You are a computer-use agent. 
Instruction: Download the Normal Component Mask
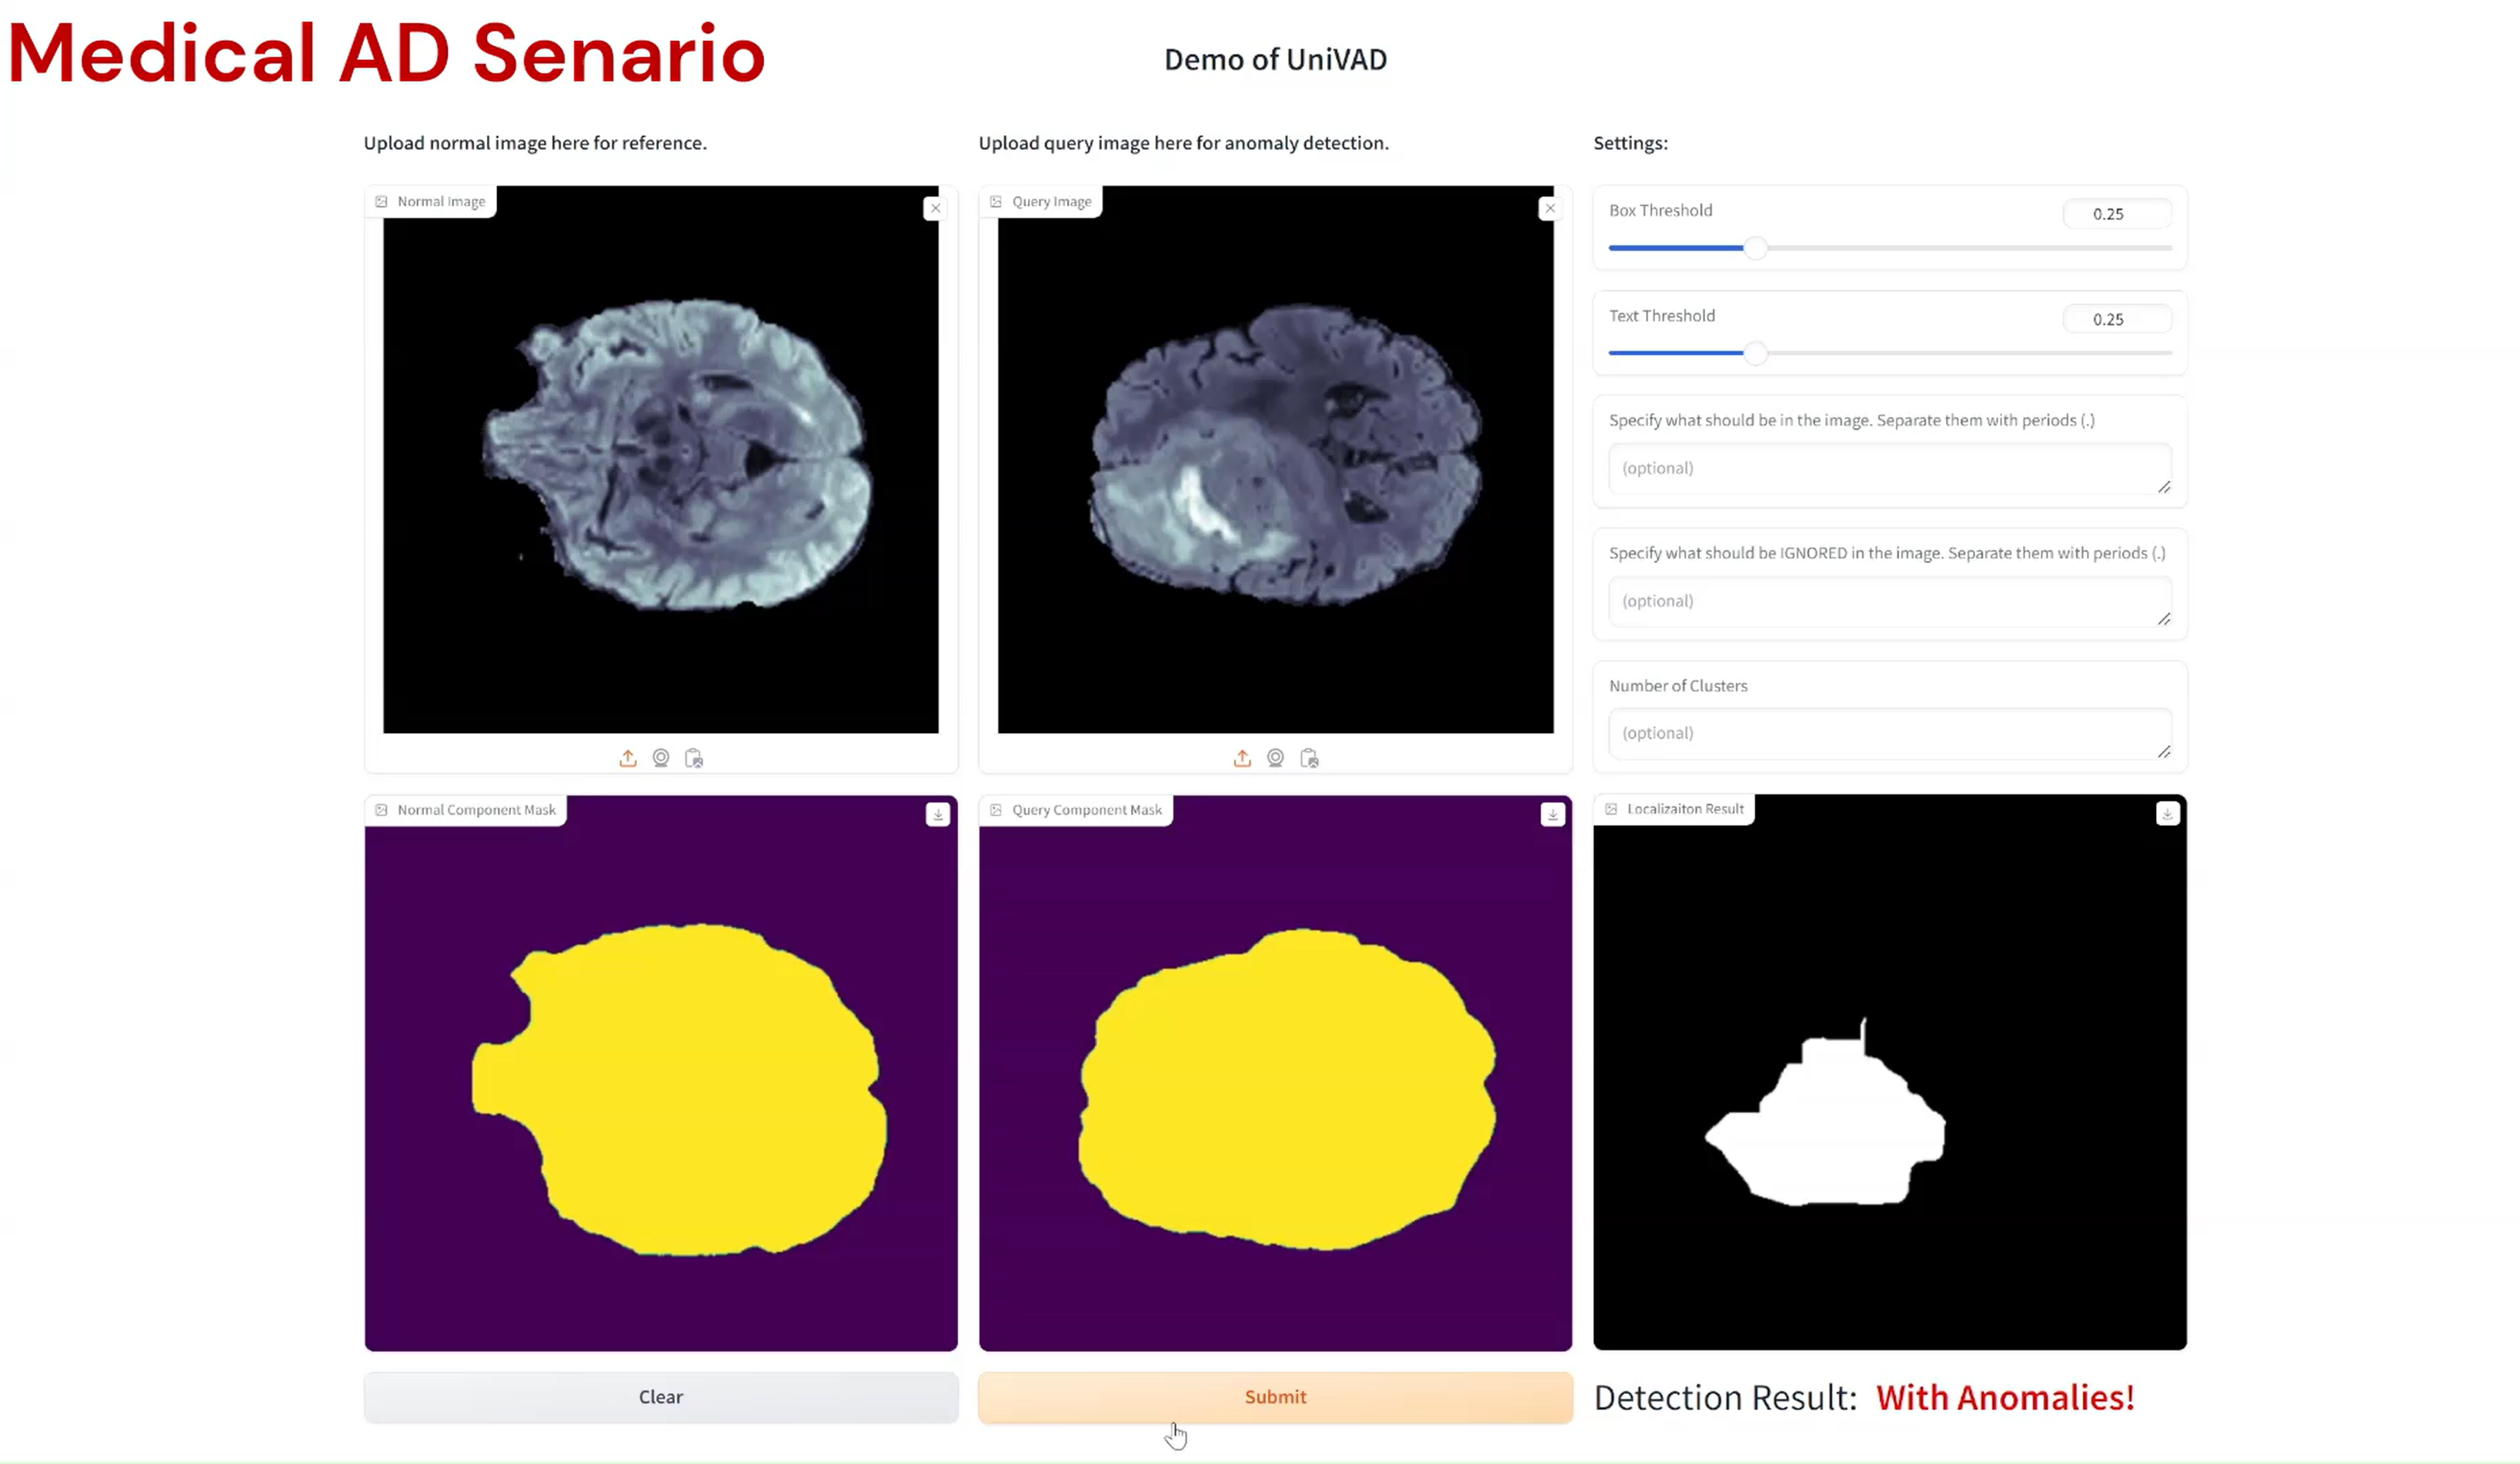tap(938, 815)
